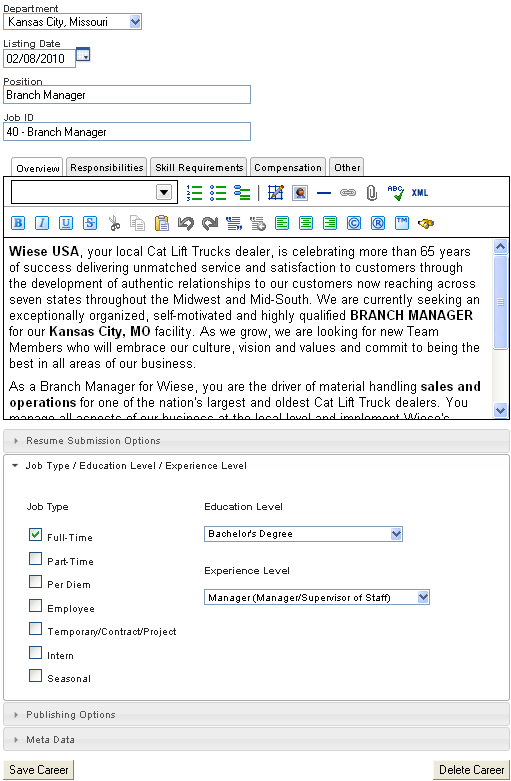Image resolution: width=511 pixels, height=781 pixels.
Task: Open the Compensation tab
Action: (288, 167)
